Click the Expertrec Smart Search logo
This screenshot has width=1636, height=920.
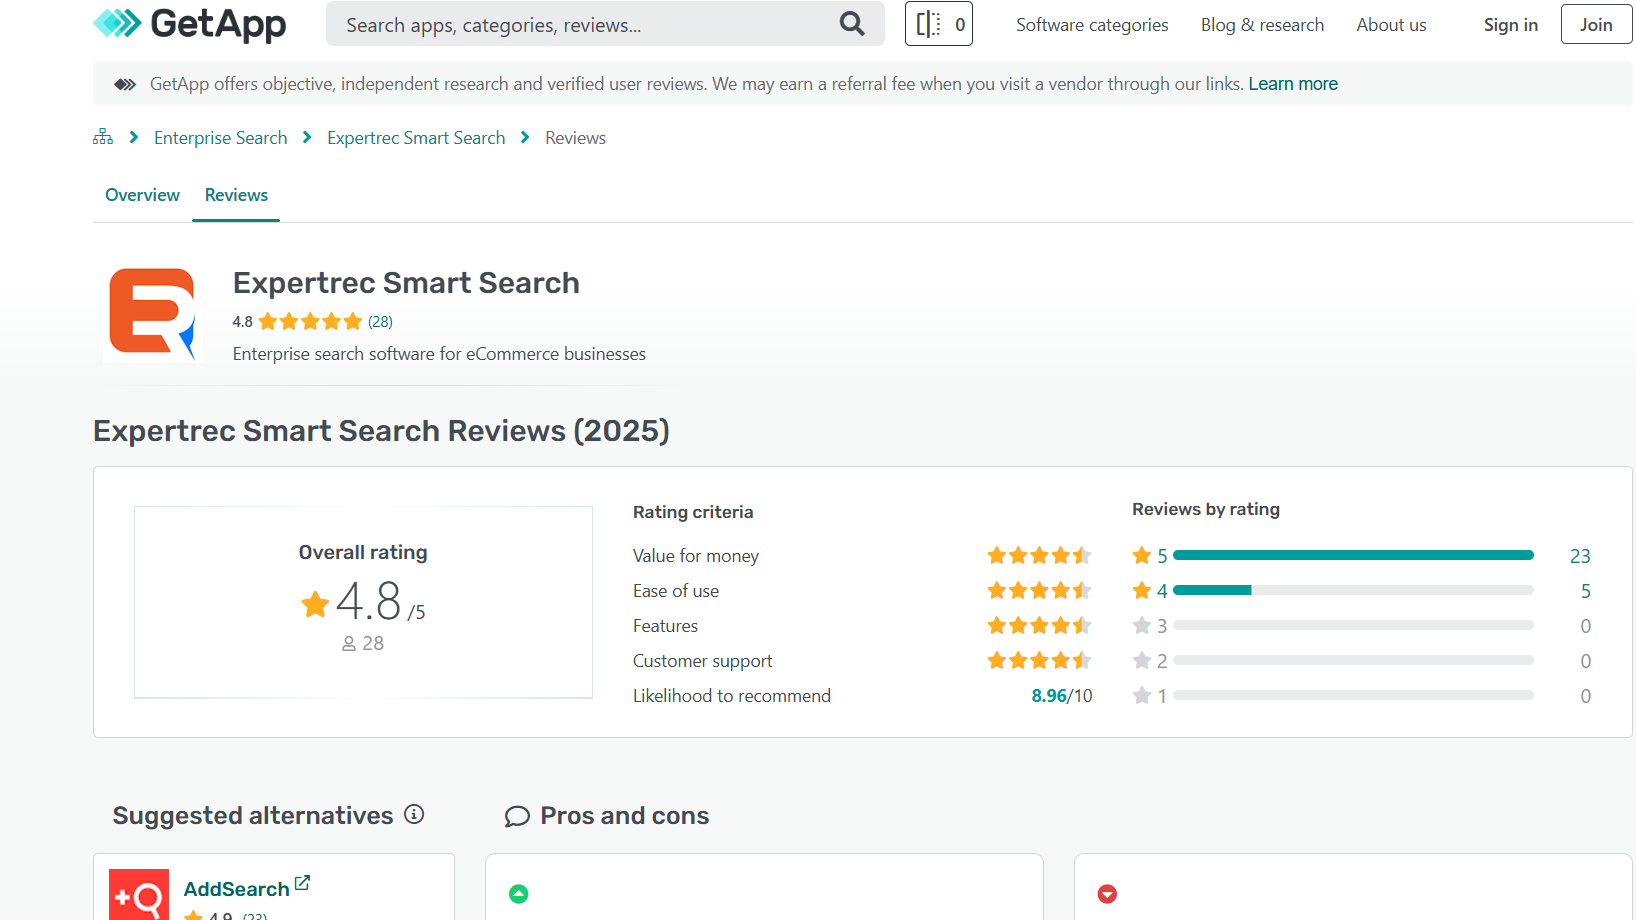[x=152, y=314]
